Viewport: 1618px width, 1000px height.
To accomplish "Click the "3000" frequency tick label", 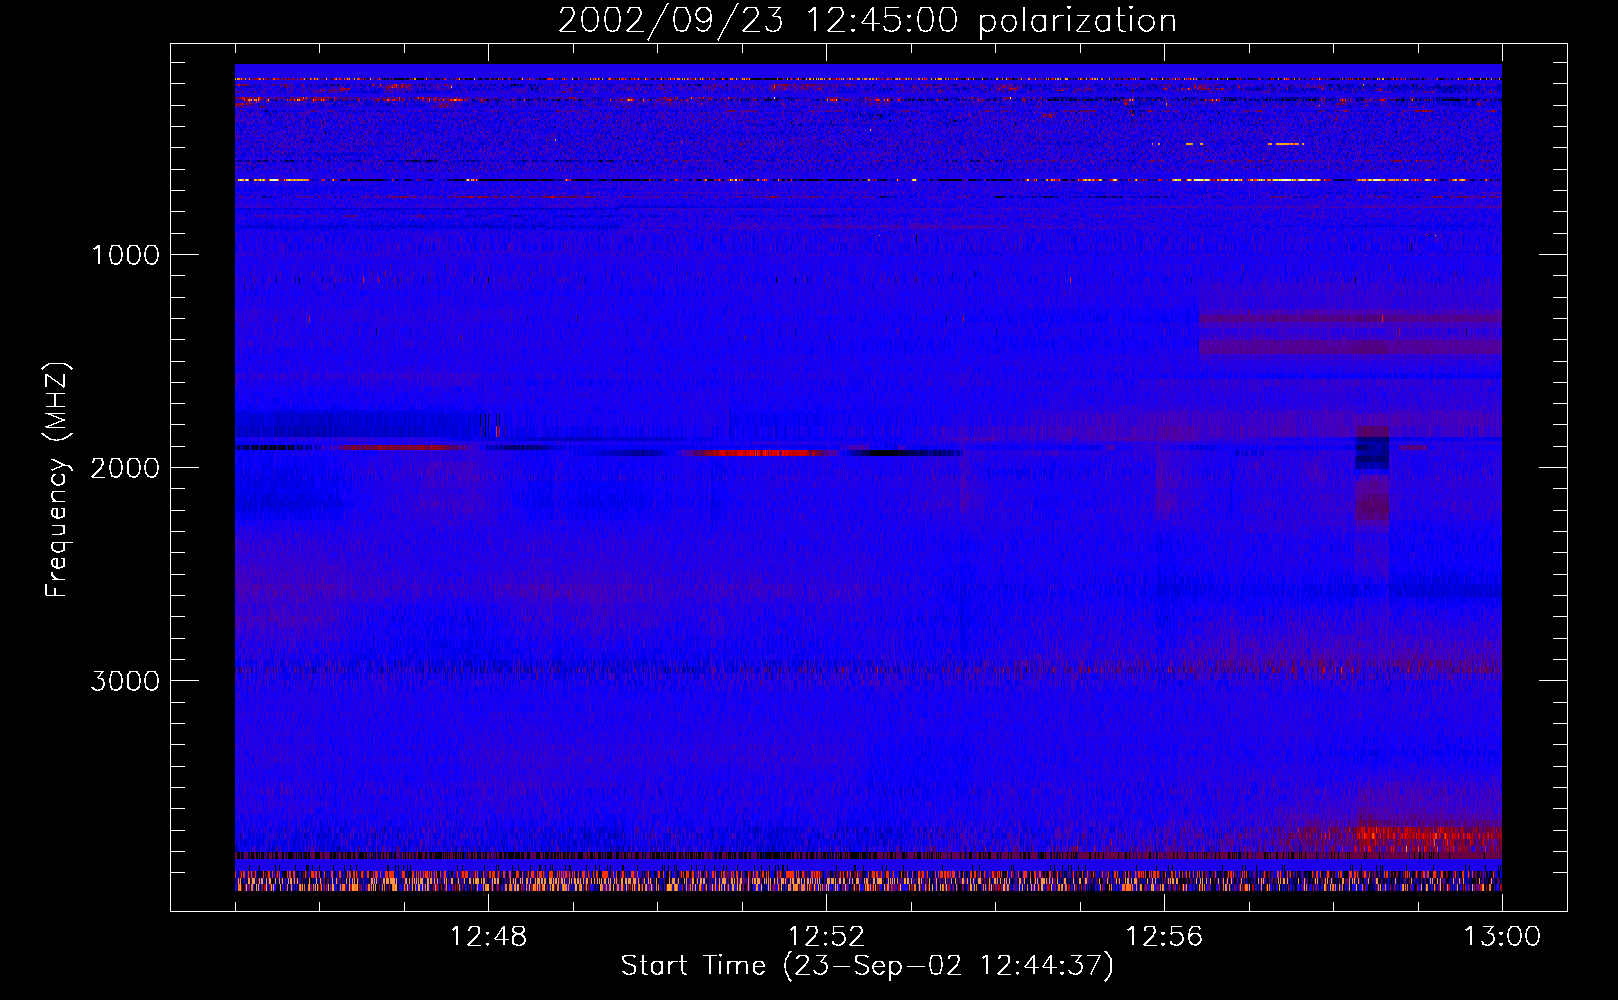I will coord(125,681).
